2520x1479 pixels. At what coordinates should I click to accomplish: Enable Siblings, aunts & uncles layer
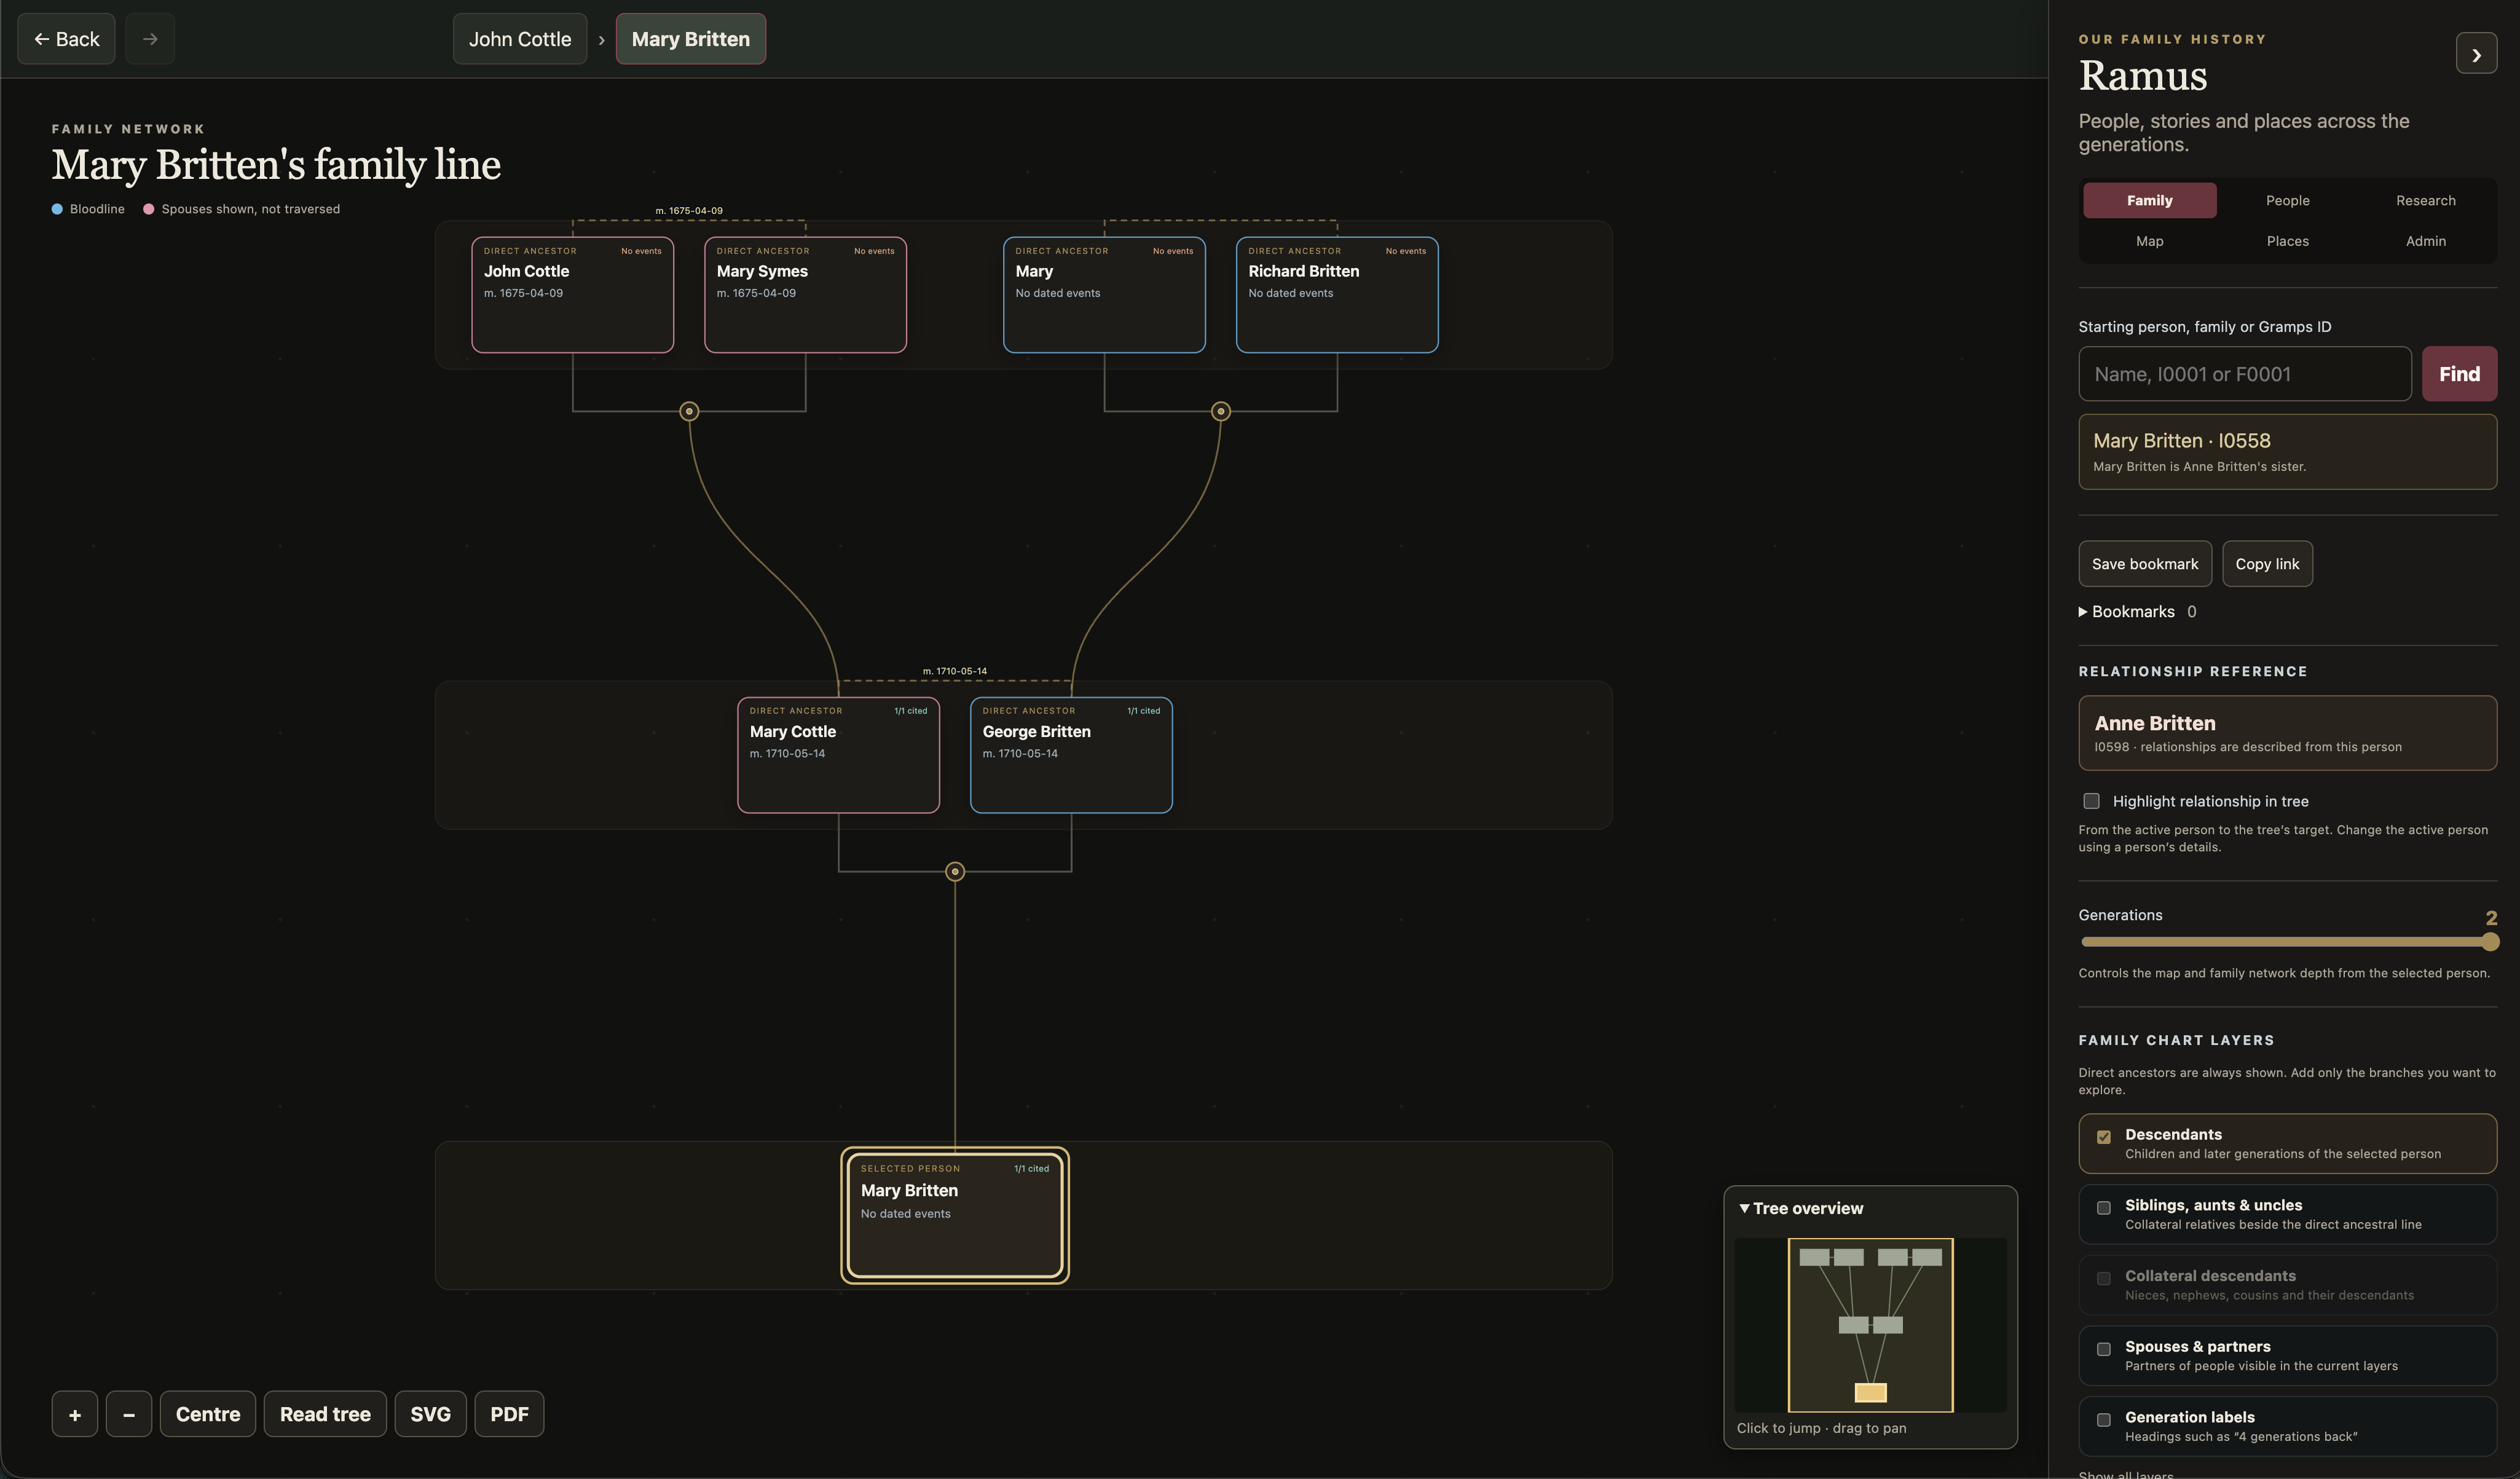click(x=2104, y=1208)
